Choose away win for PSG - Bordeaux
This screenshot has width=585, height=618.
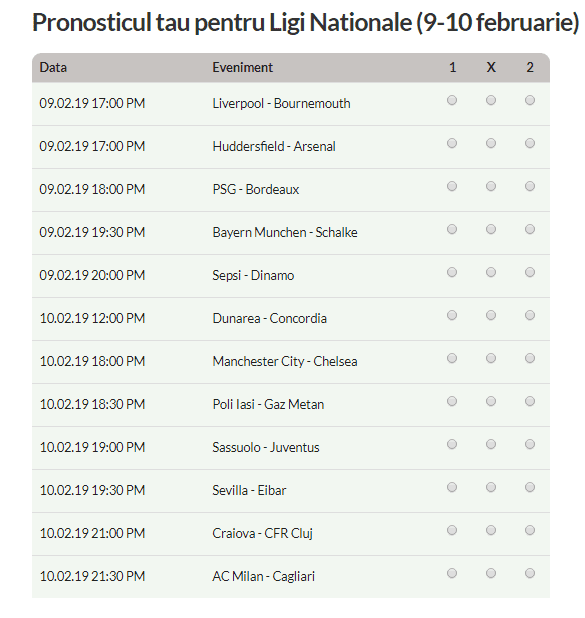tap(530, 186)
